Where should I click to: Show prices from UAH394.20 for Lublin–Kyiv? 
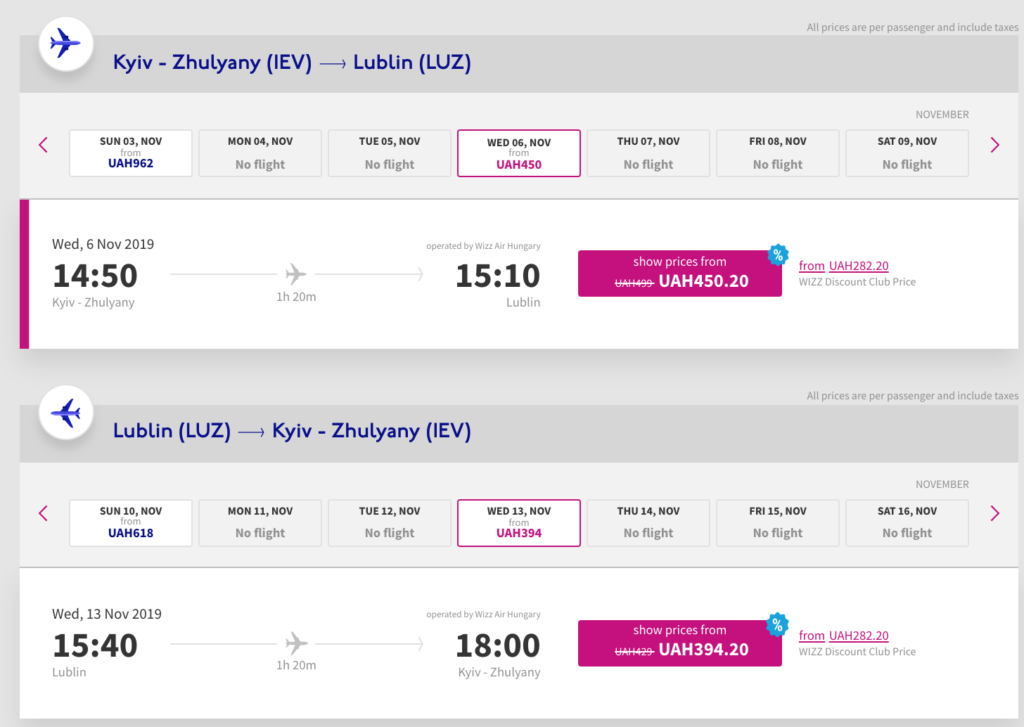[x=680, y=642]
